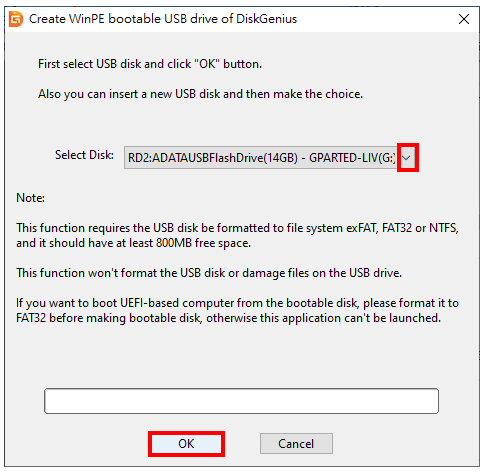
Task: Click the "at least 800MB free space" line
Action: [133, 243]
